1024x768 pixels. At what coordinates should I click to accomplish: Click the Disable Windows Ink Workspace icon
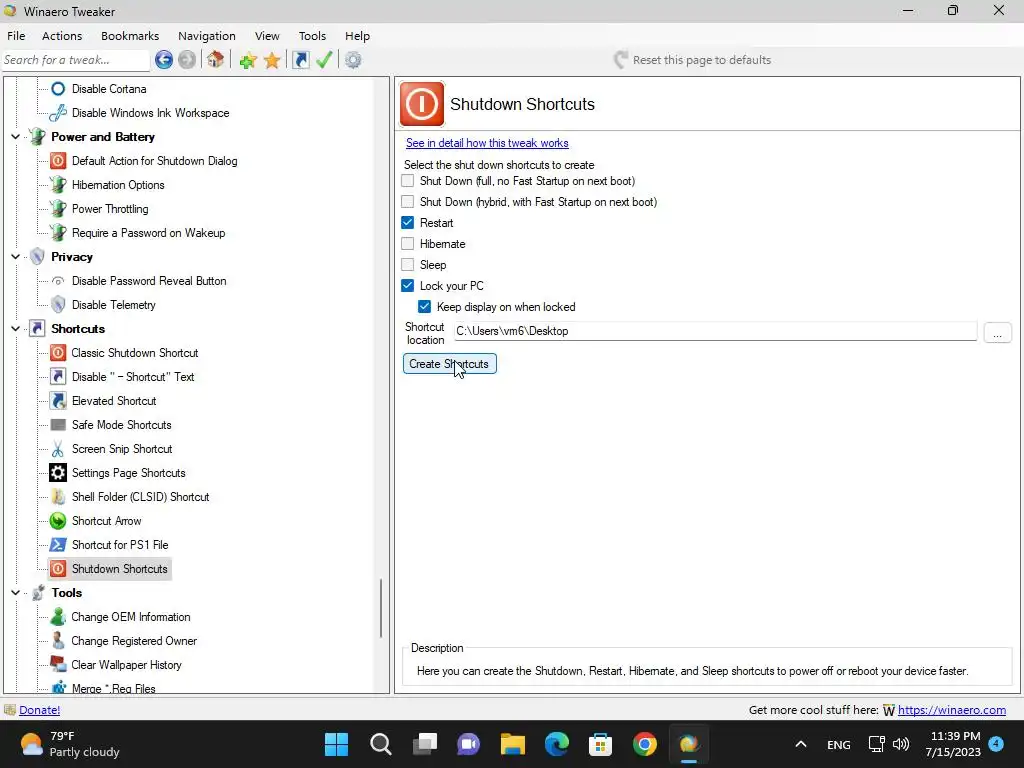point(58,113)
